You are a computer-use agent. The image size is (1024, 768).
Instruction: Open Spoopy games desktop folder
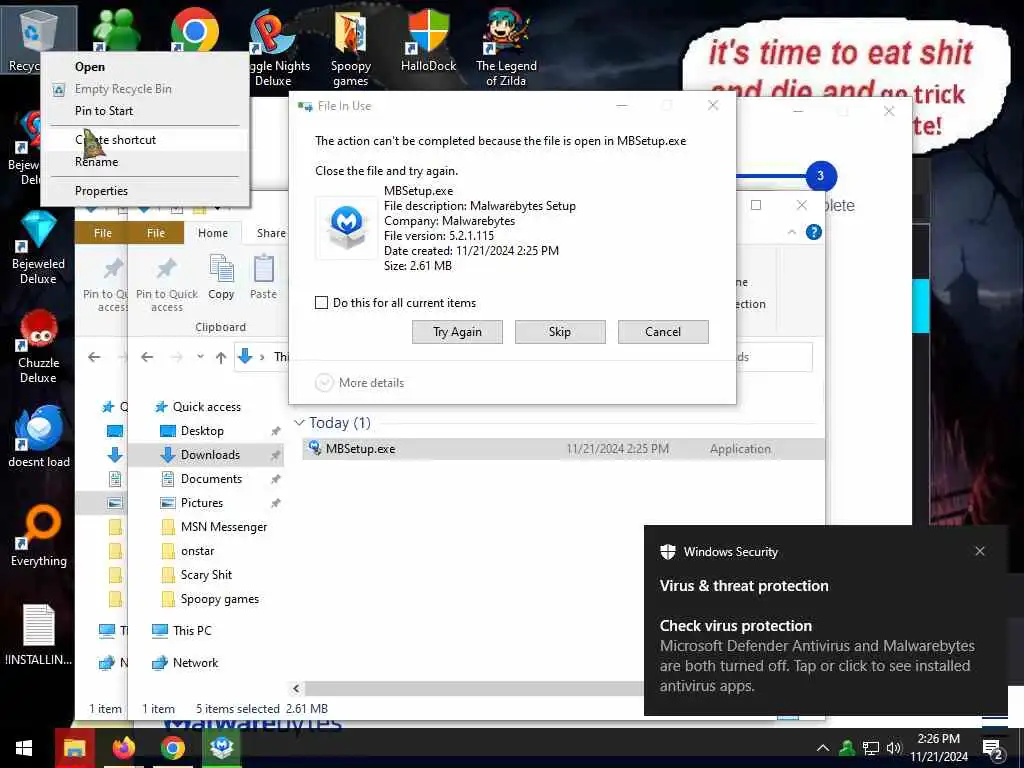click(351, 48)
